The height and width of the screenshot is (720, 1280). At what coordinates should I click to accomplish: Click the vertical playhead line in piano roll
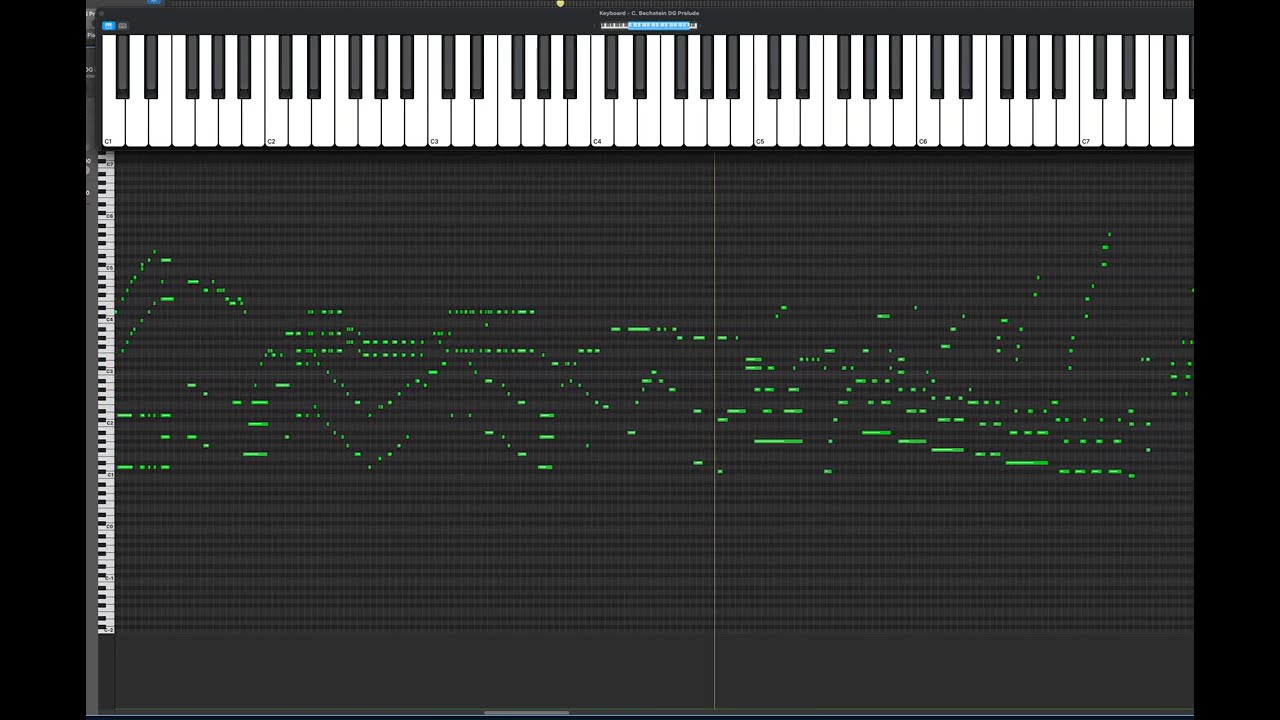714,430
